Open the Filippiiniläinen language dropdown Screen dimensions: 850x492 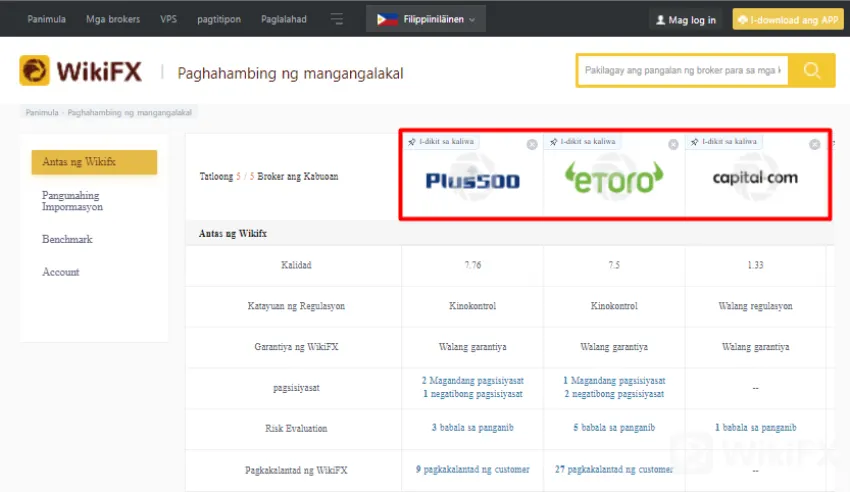[x=426, y=20]
